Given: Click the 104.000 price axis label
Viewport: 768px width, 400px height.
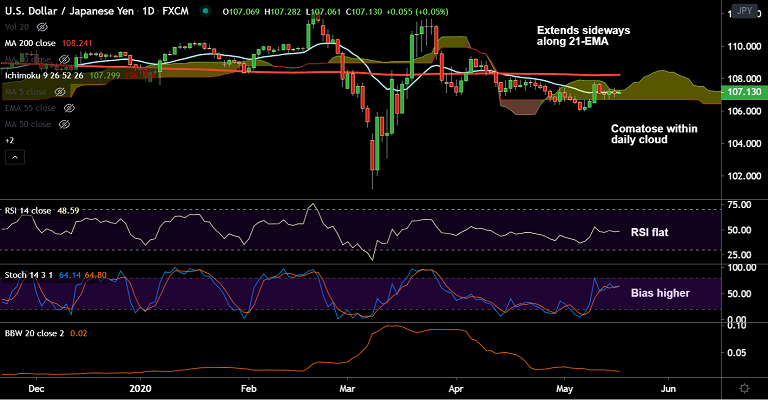Looking at the screenshot, I should pos(744,143).
